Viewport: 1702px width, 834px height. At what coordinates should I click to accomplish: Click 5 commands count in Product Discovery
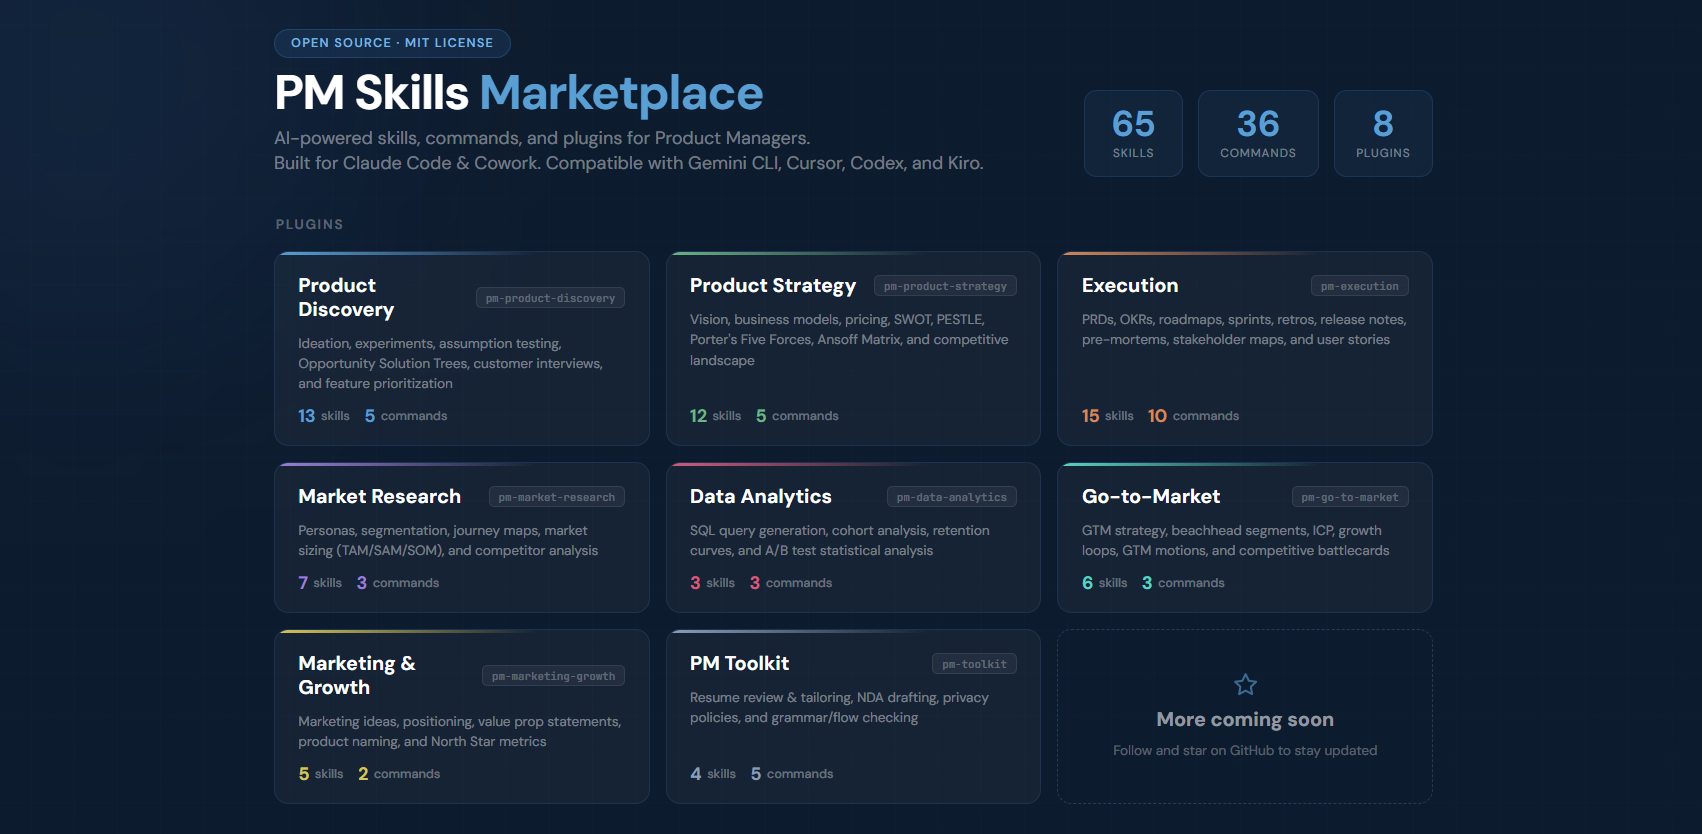[x=406, y=416]
